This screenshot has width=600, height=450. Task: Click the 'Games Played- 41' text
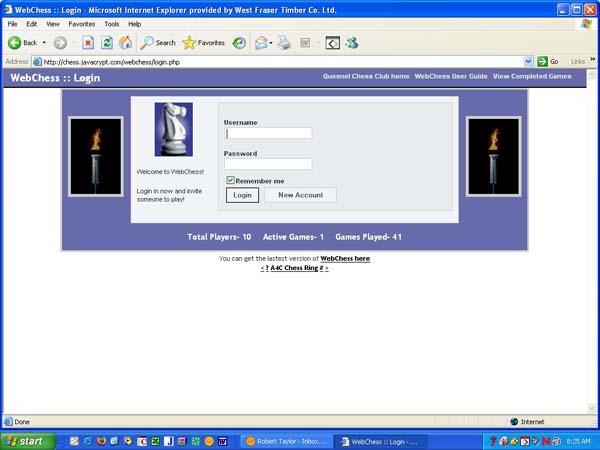point(368,237)
